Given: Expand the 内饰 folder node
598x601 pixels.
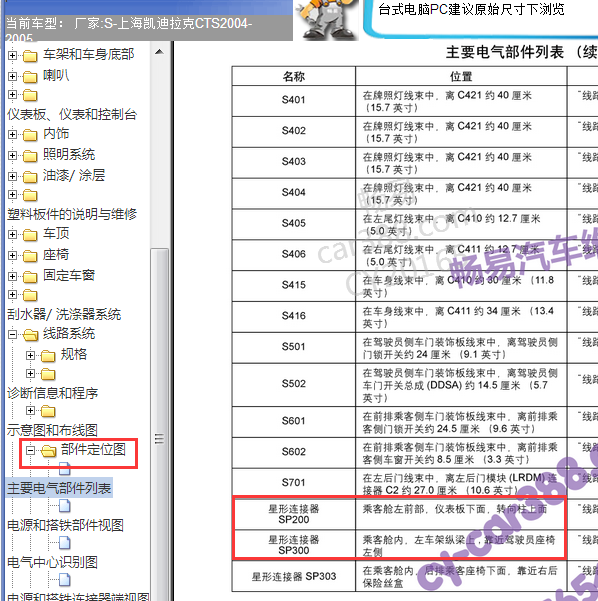Looking at the screenshot, I should click(12, 135).
